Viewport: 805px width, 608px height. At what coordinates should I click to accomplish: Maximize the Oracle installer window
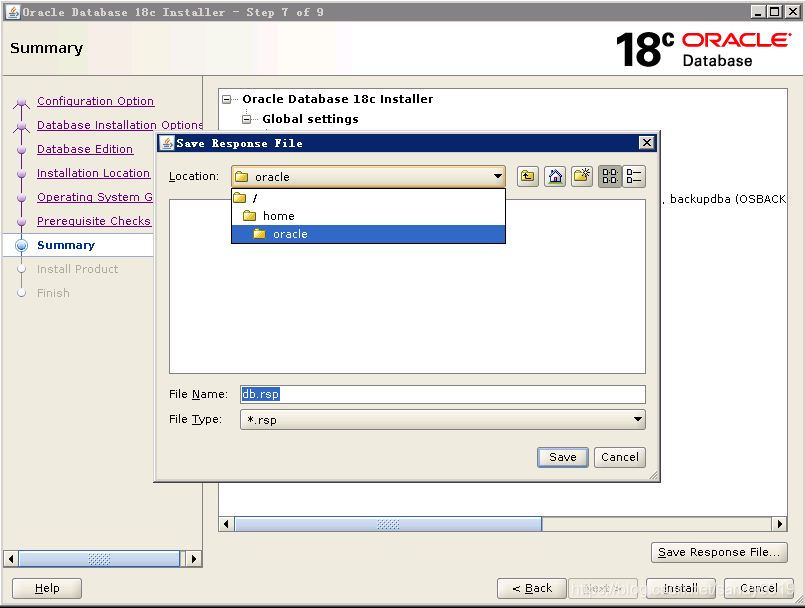[775, 11]
